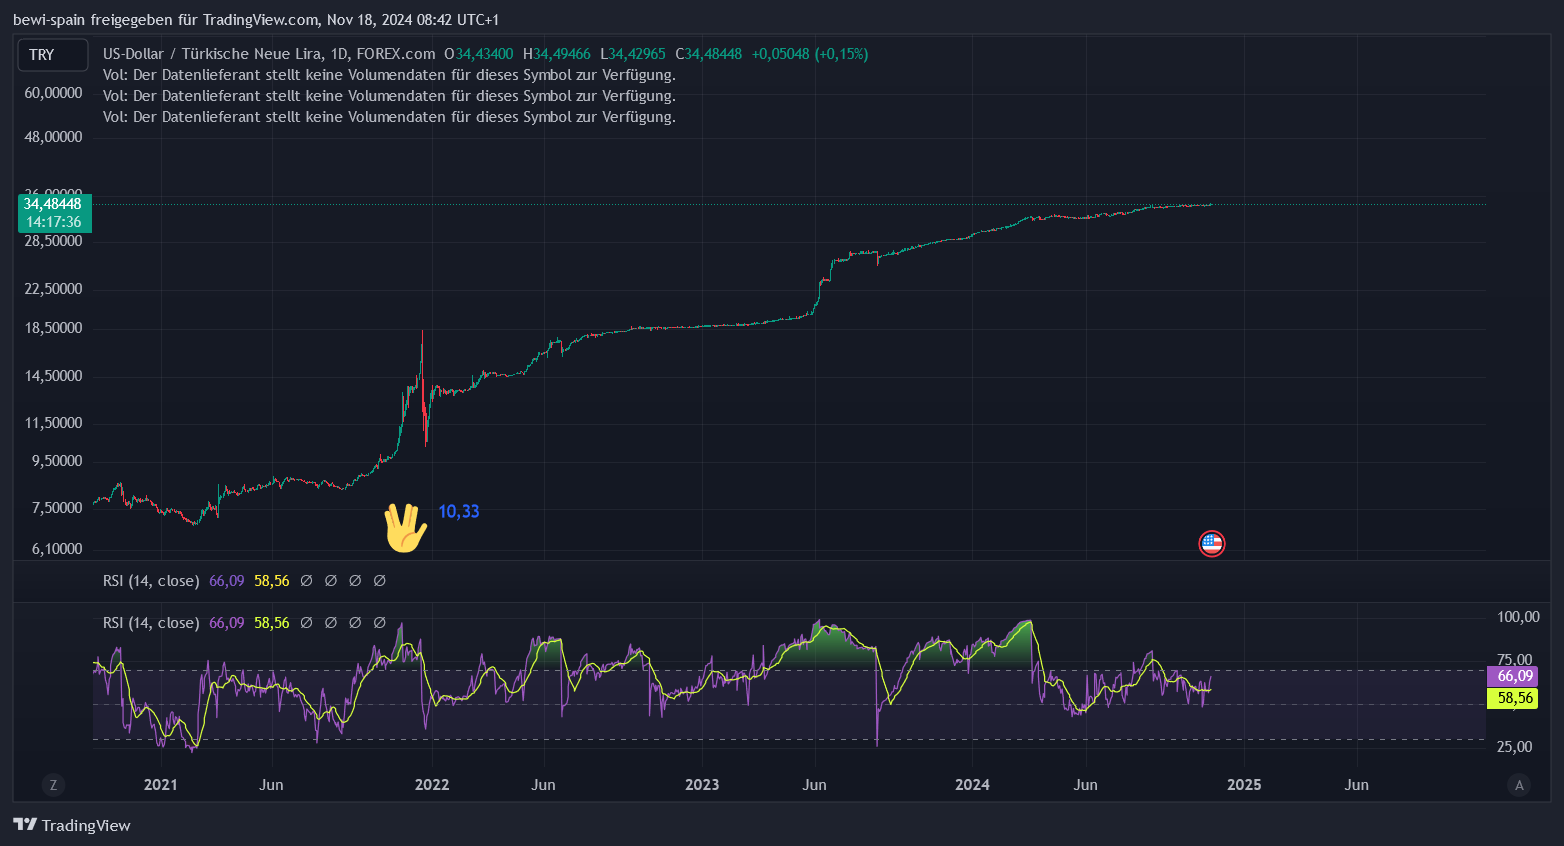The image size is (1564, 846).
Task: Click the 11,50000 price axis label
Action: pyautogui.click(x=53, y=423)
